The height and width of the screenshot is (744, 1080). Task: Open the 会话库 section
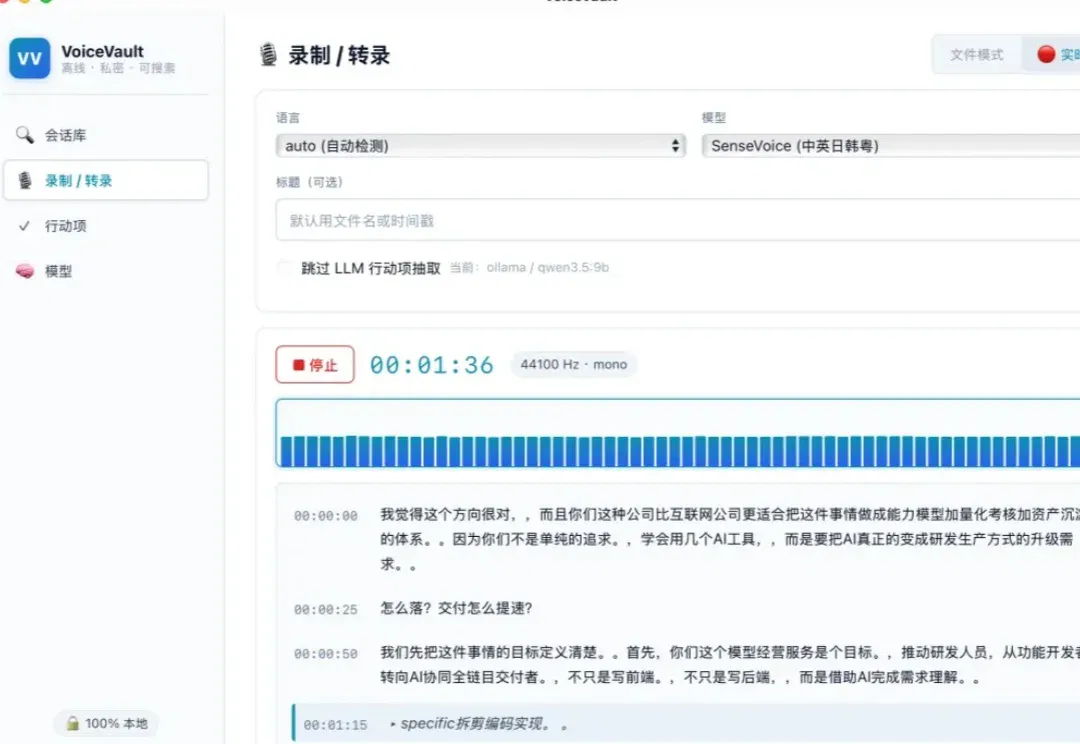pos(105,135)
